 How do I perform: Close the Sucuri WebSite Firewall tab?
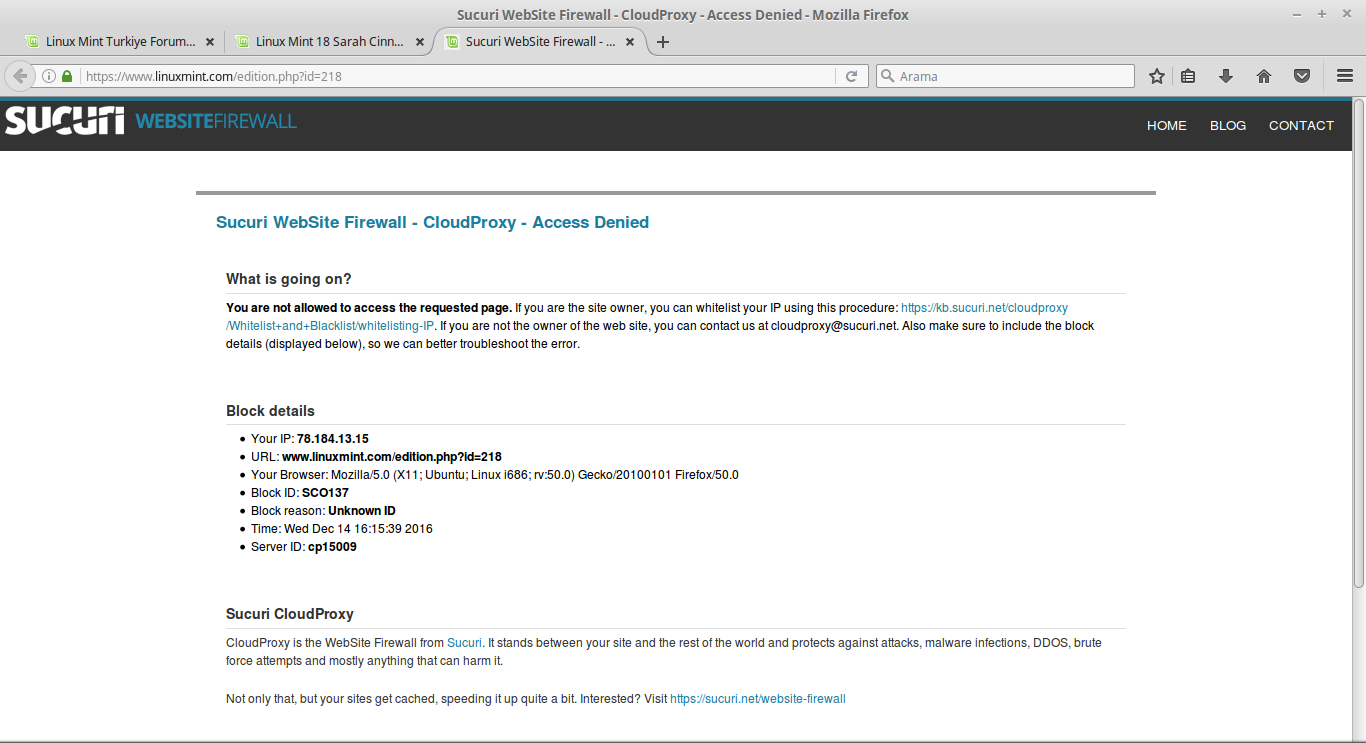[630, 42]
